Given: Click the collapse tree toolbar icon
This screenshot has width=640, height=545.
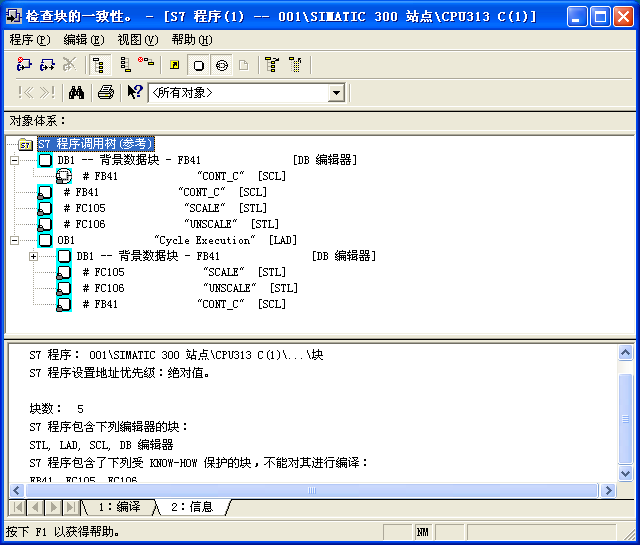Looking at the screenshot, I should click(296, 65).
